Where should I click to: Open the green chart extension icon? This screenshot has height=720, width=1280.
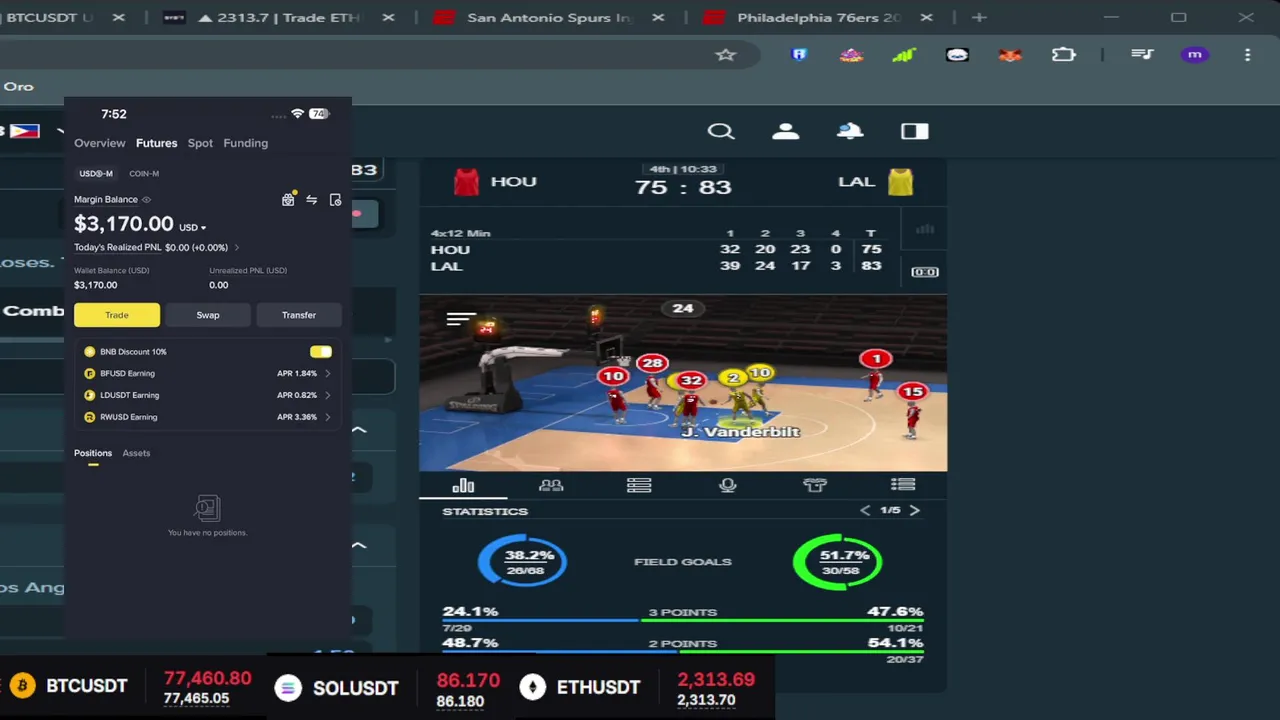pyautogui.click(x=904, y=55)
